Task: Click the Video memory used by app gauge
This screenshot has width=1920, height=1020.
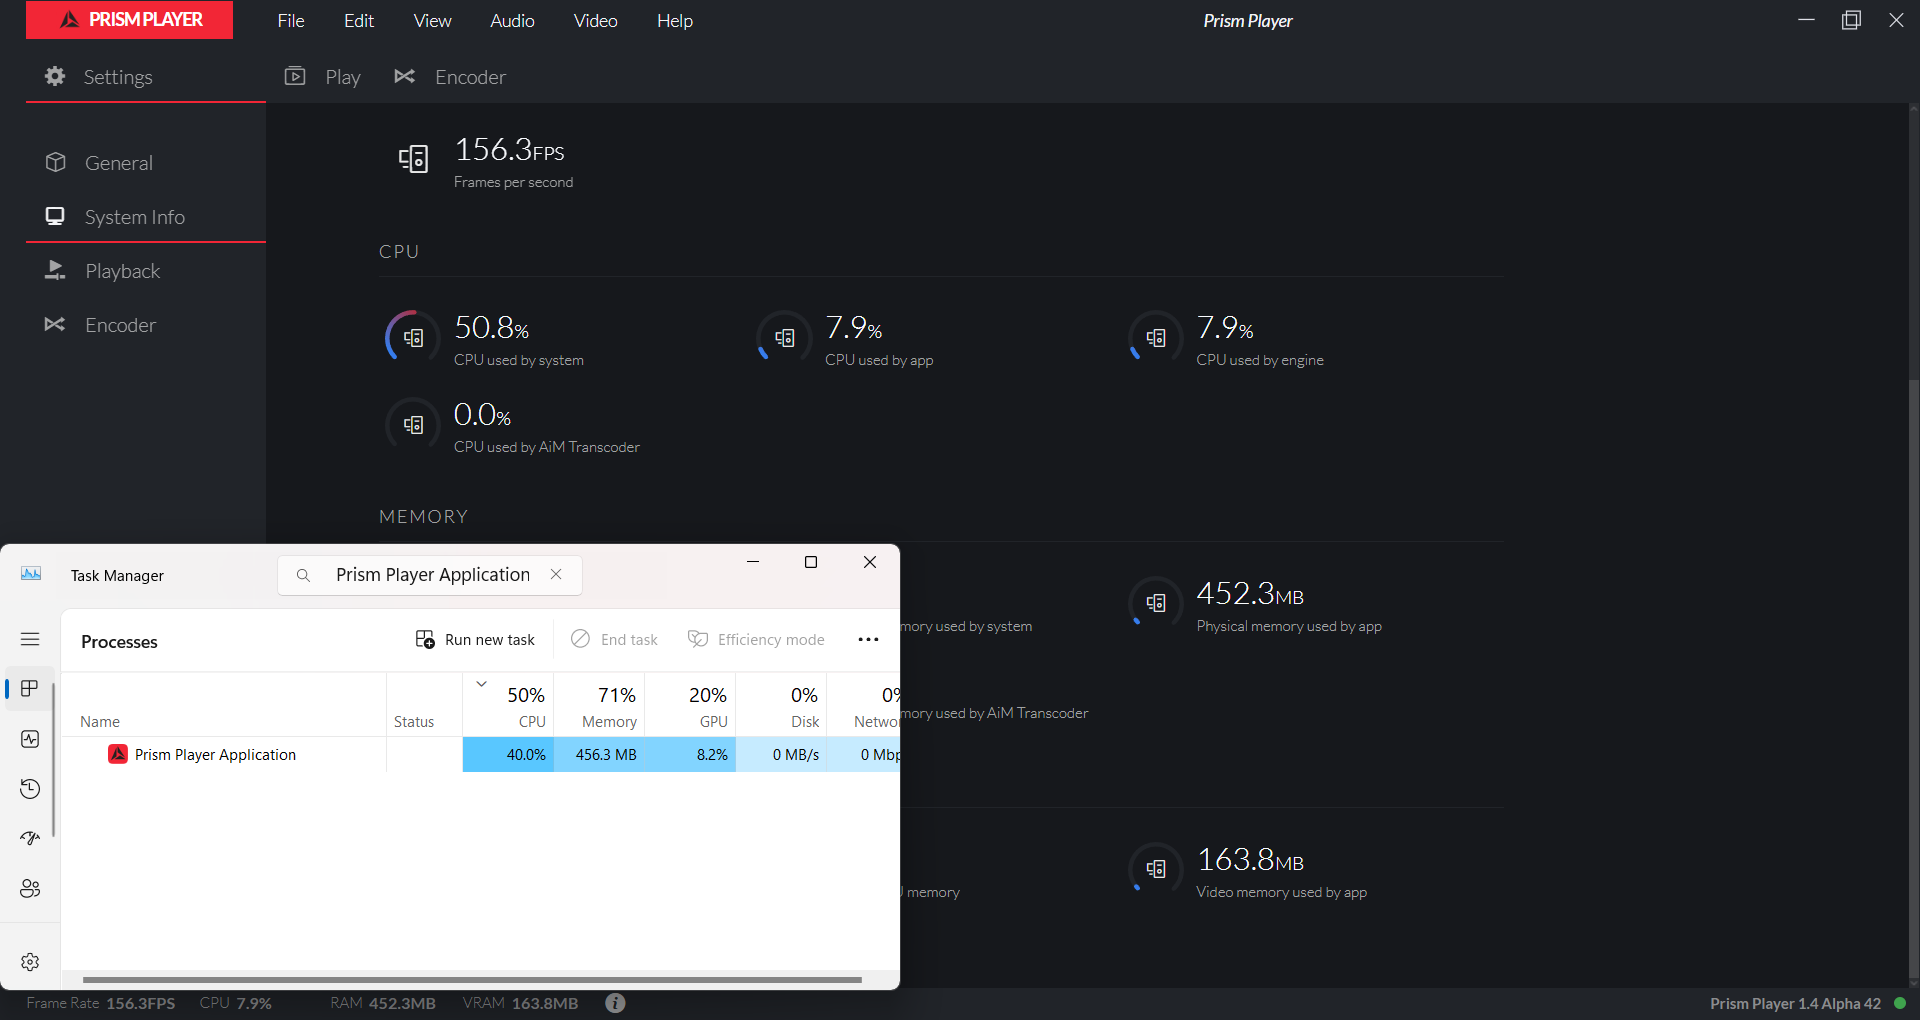Action: 1156,869
